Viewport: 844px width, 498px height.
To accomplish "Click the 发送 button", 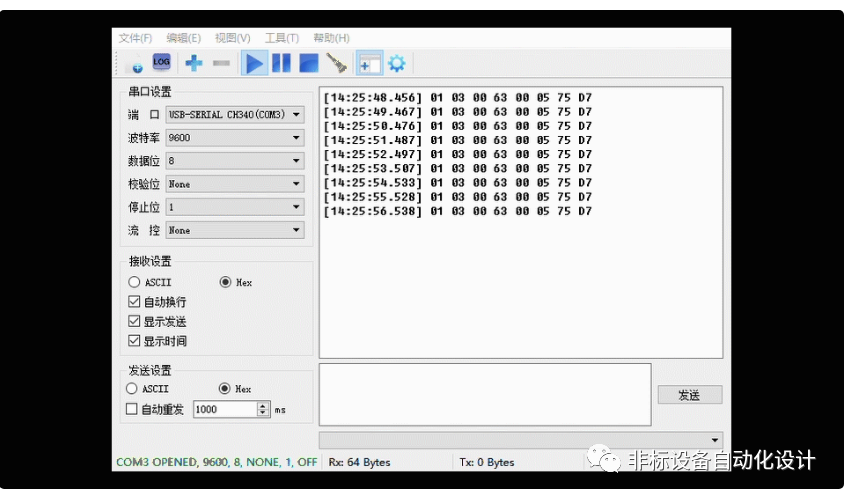I will point(690,395).
